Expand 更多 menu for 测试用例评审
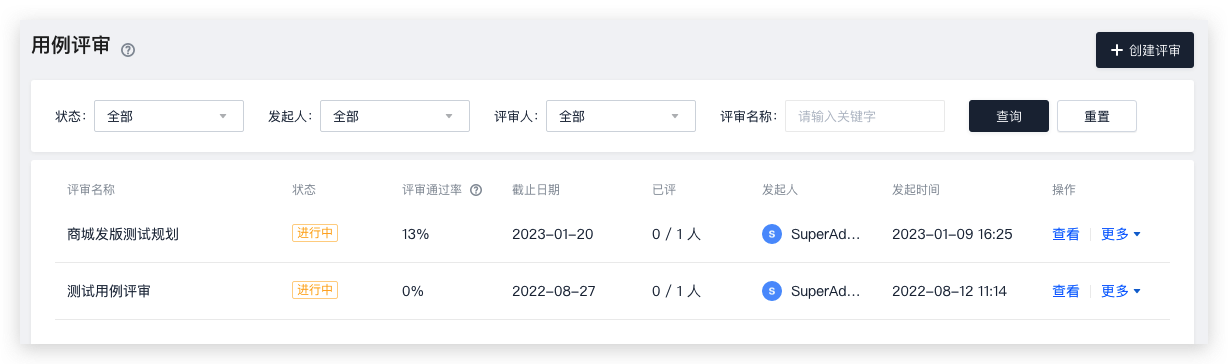The width and height of the screenshot is (1228, 364). 1121,291
